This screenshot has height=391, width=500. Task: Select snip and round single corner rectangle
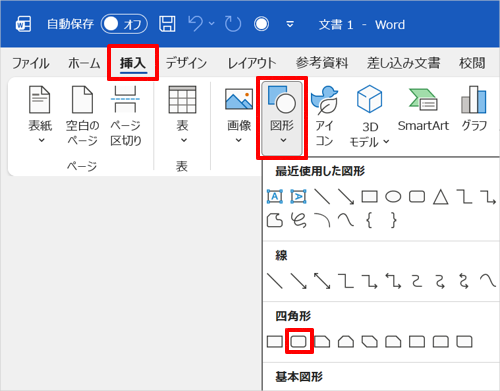(x=393, y=342)
